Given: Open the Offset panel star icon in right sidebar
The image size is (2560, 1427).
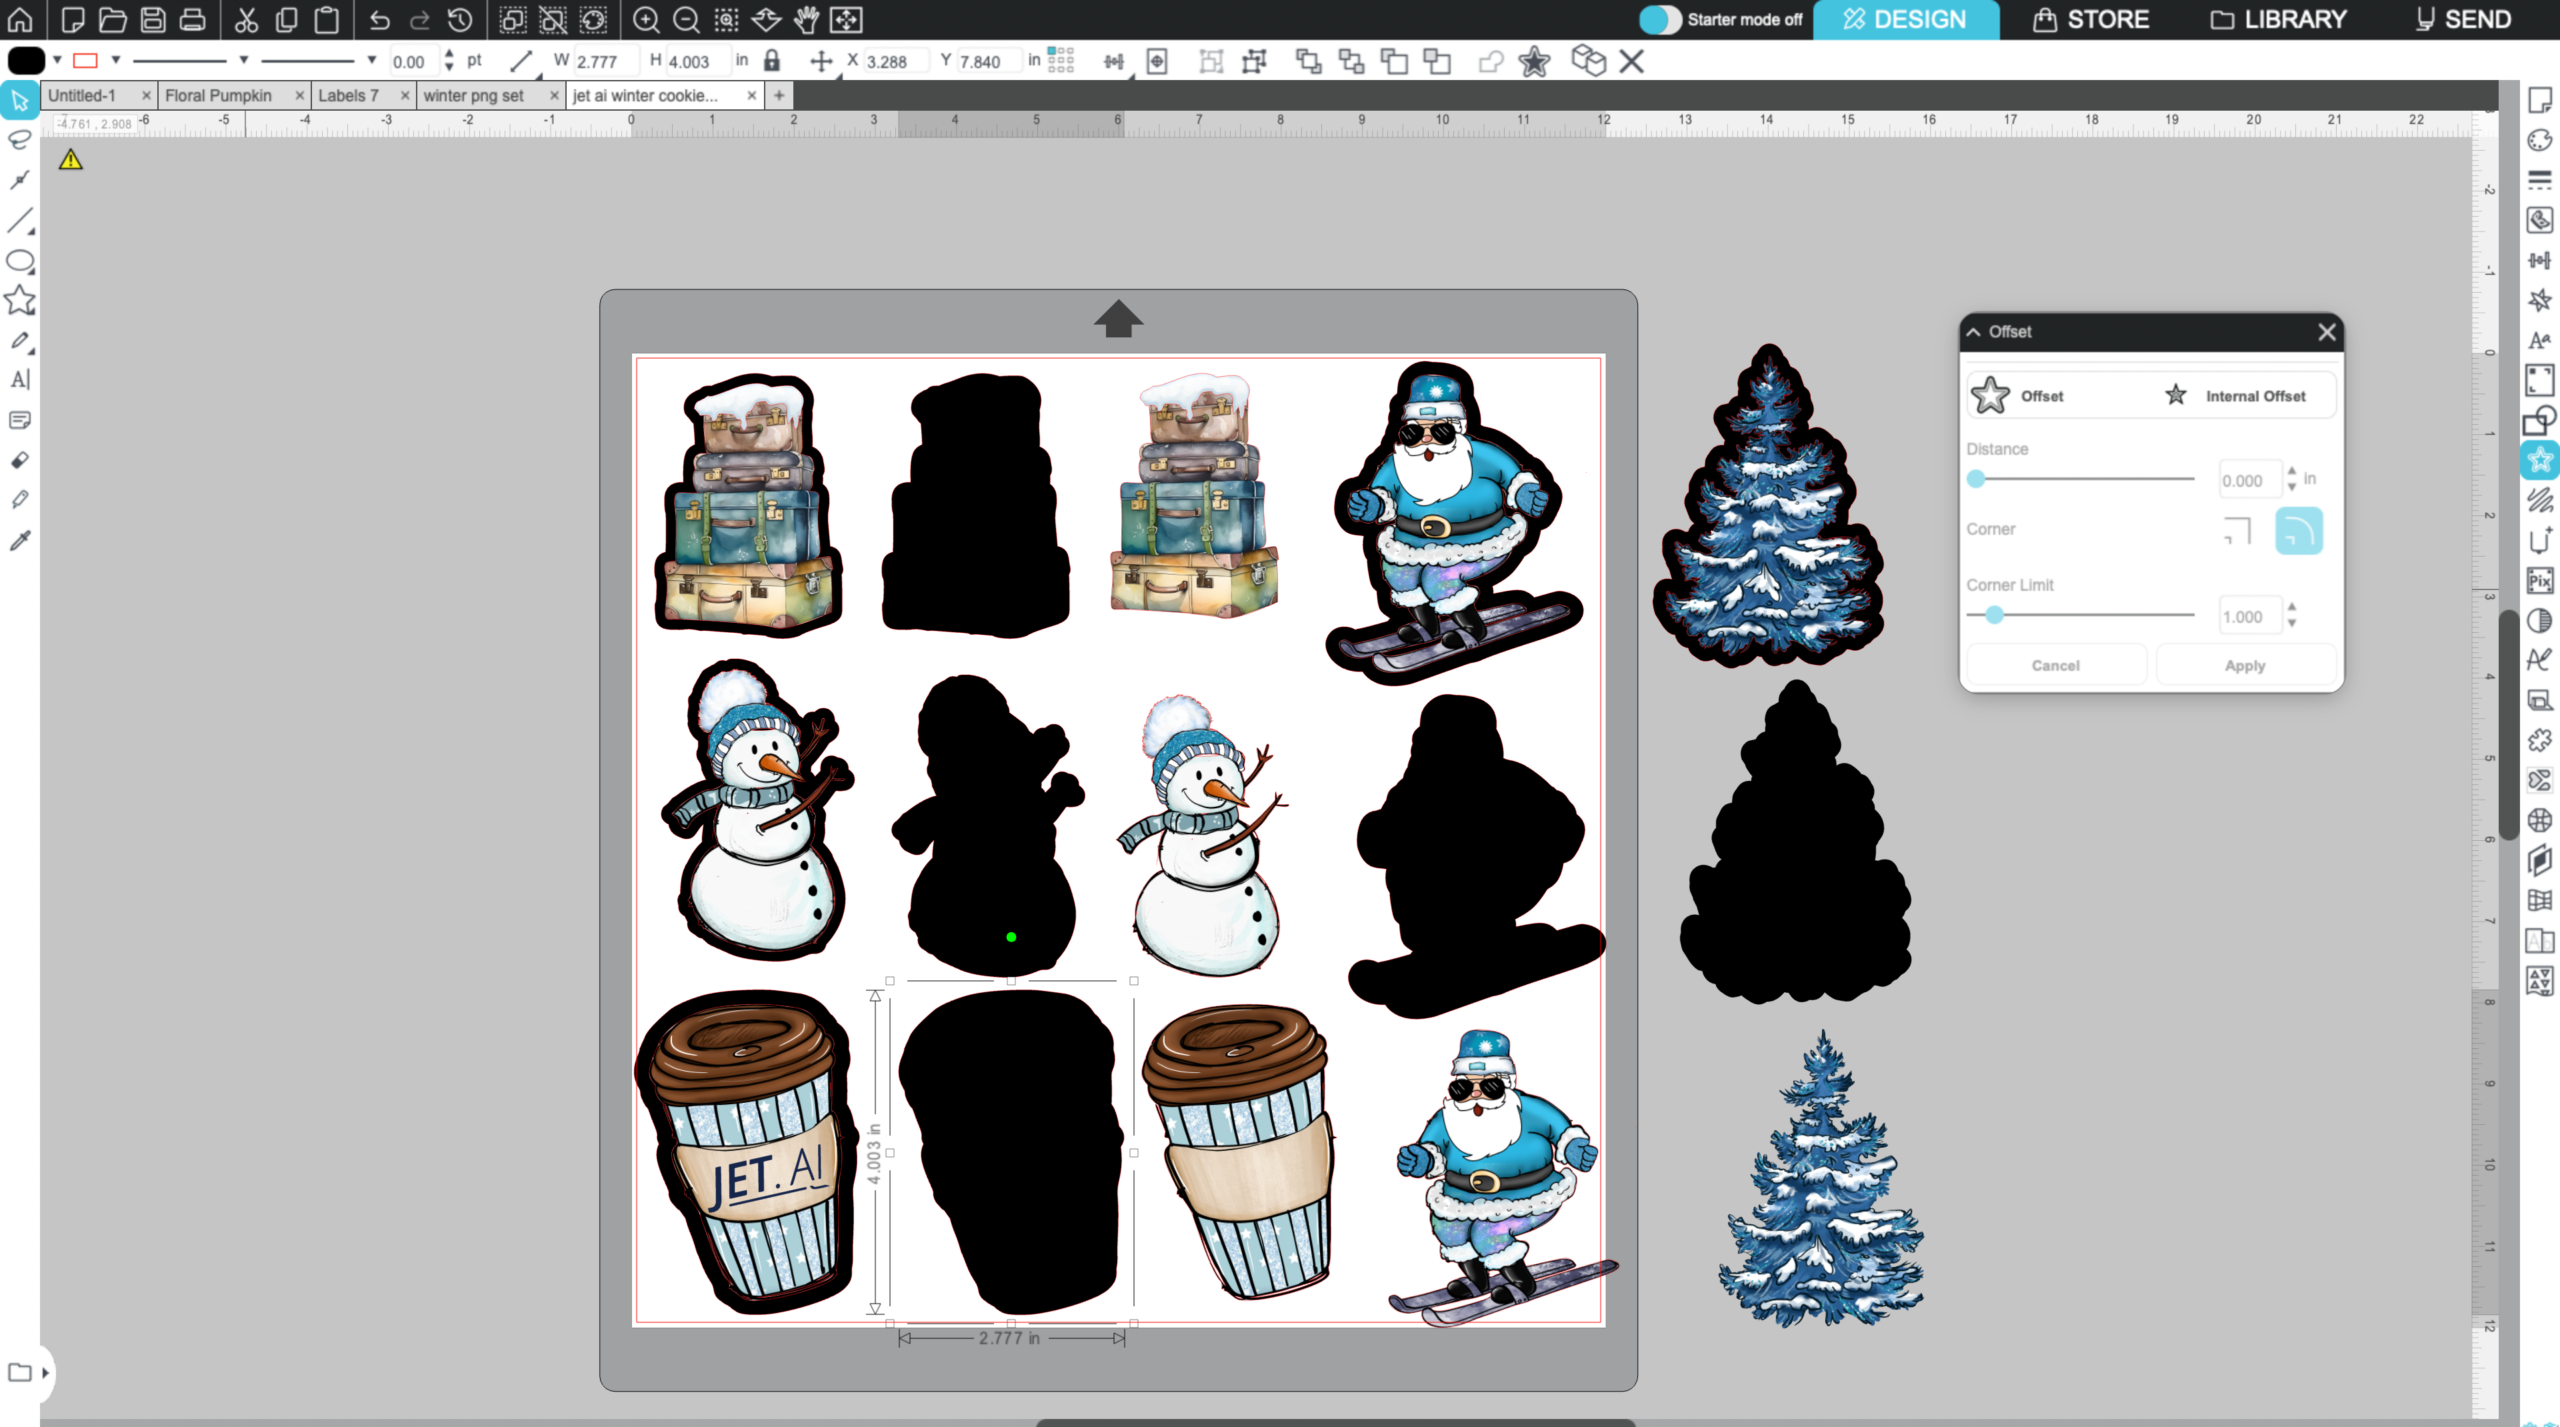Looking at the screenshot, I should [x=2540, y=460].
